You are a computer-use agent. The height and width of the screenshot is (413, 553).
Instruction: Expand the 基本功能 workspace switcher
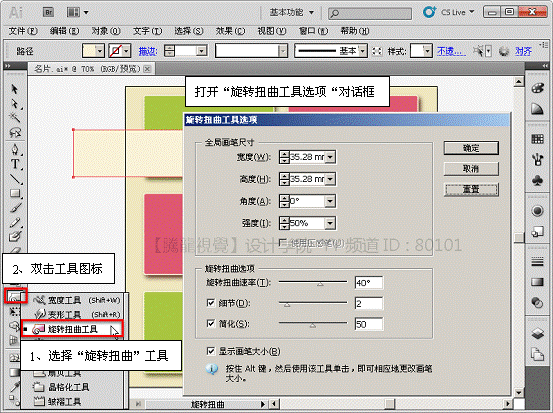tap(292, 12)
